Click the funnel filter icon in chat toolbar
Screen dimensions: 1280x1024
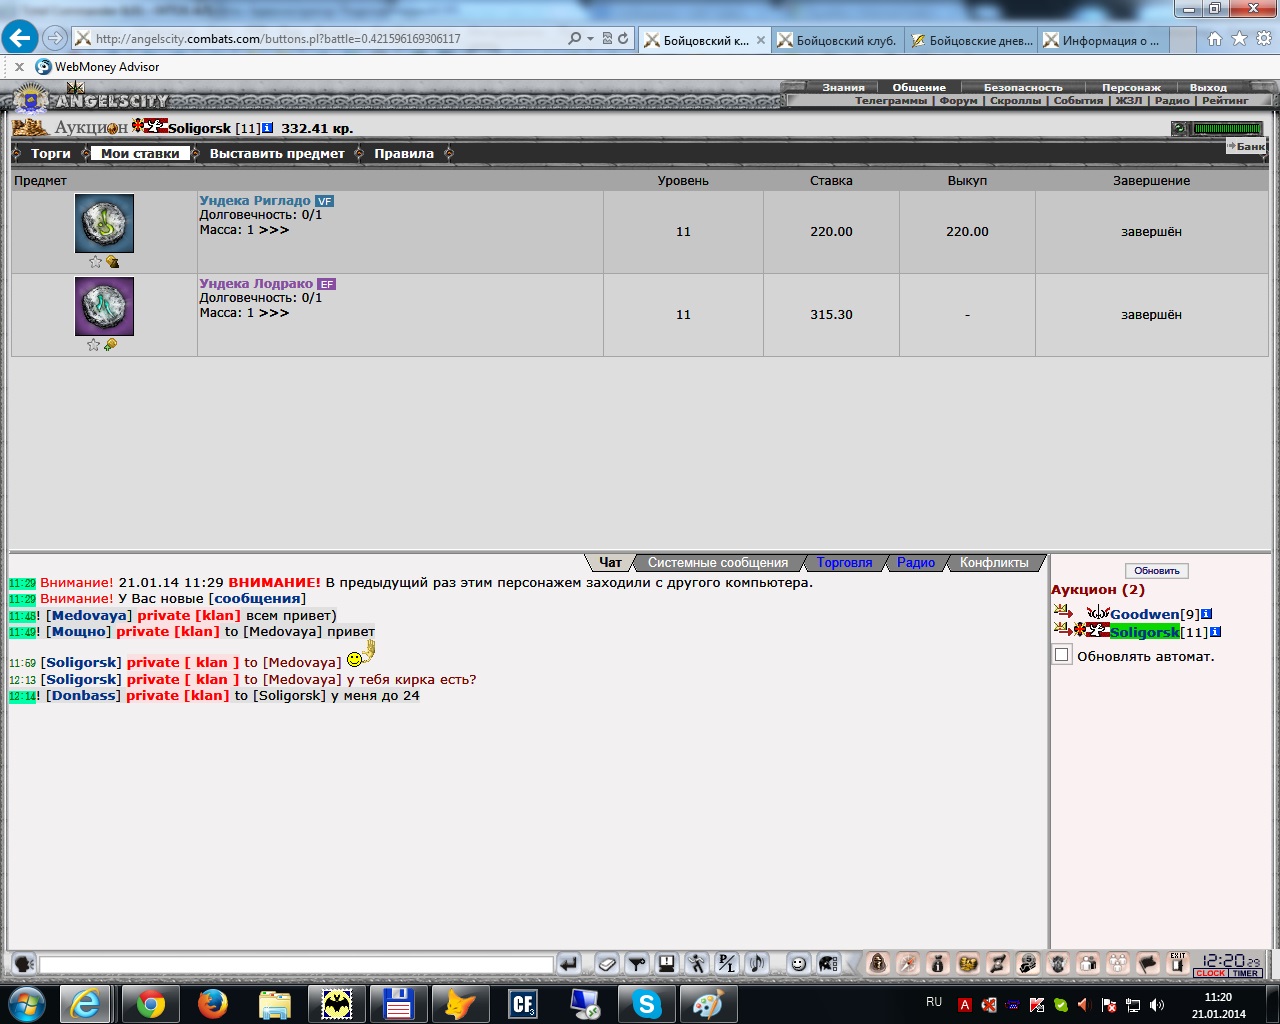[x=637, y=964]
